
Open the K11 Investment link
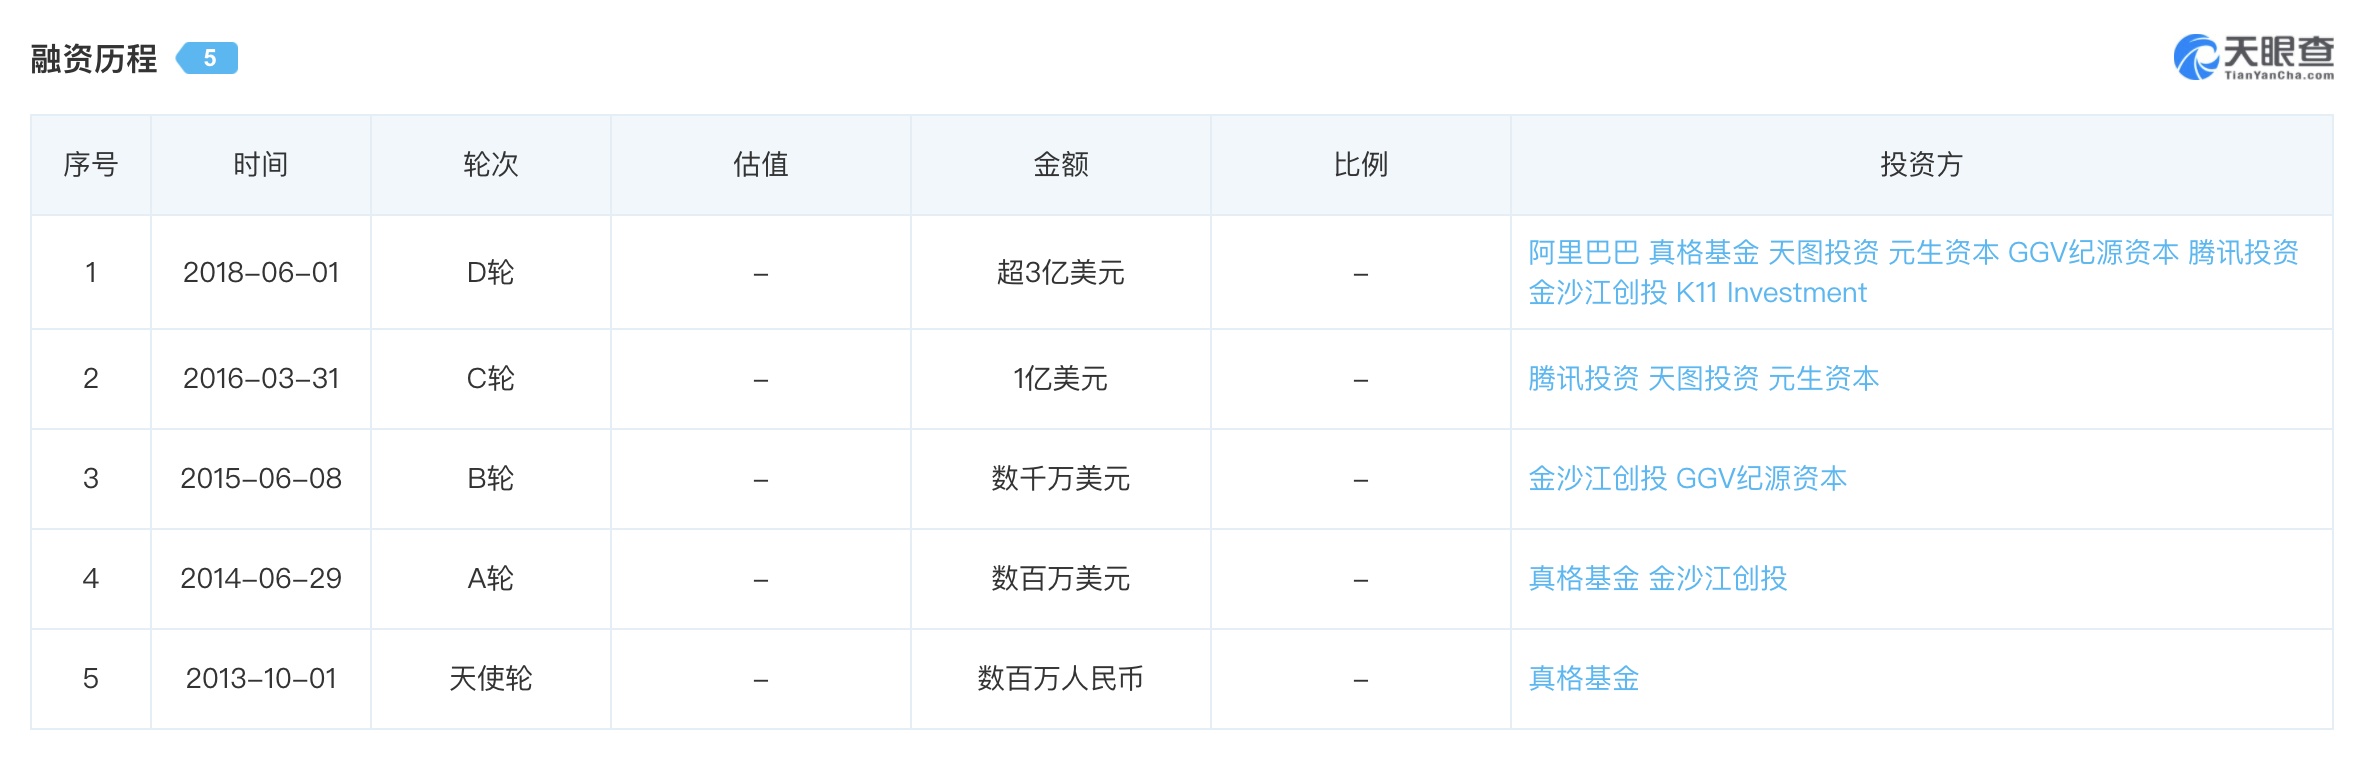(1771, 293)
